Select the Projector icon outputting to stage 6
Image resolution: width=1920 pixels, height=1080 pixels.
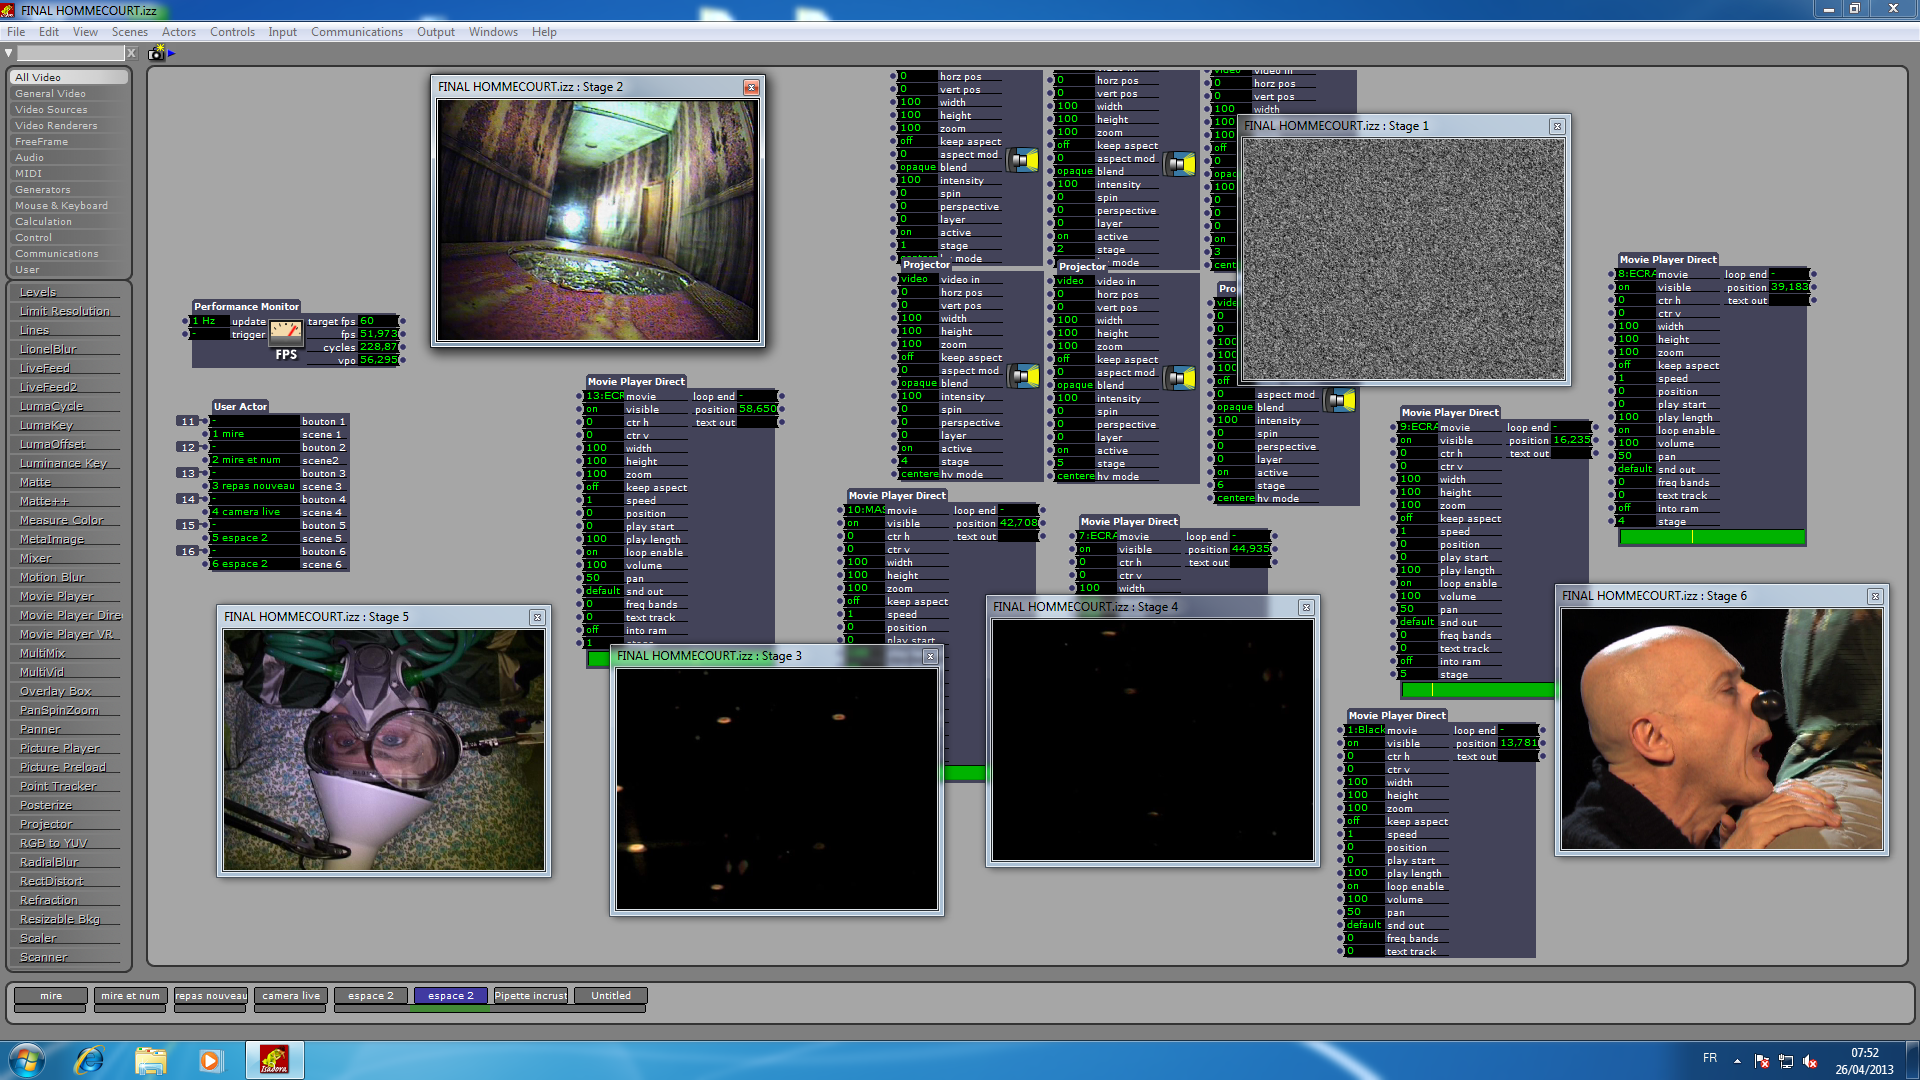pyautogui.click(x=1340, y=400)
